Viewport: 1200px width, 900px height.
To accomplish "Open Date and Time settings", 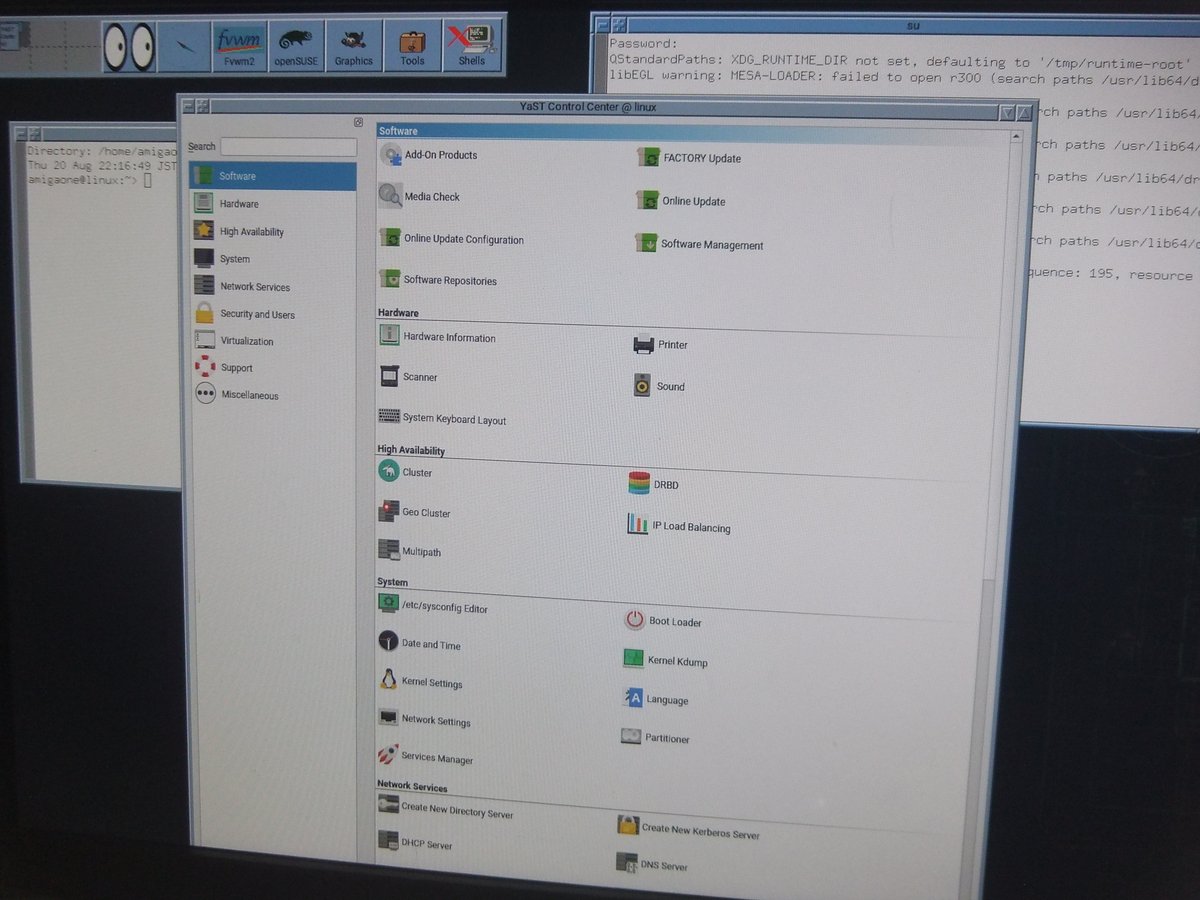I will tap(419, 644).
